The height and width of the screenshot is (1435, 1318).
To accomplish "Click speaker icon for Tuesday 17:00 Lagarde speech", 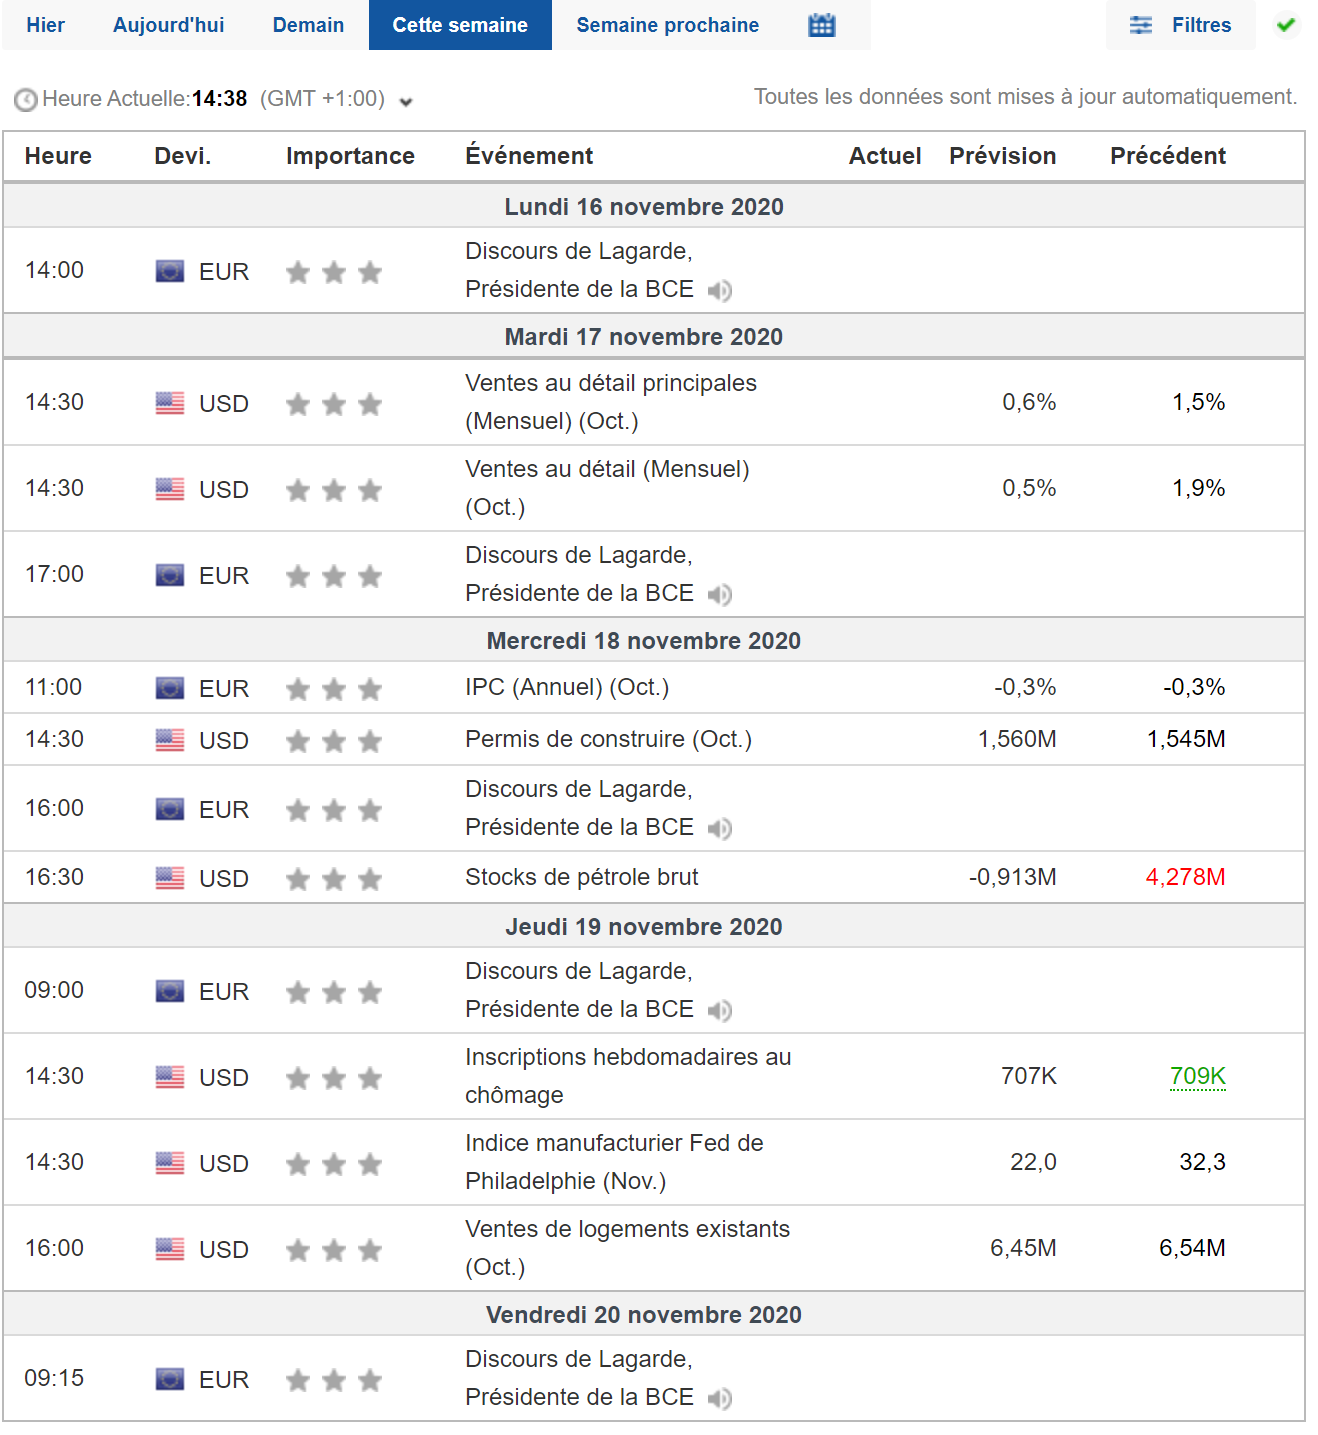I will click(720, 595).
